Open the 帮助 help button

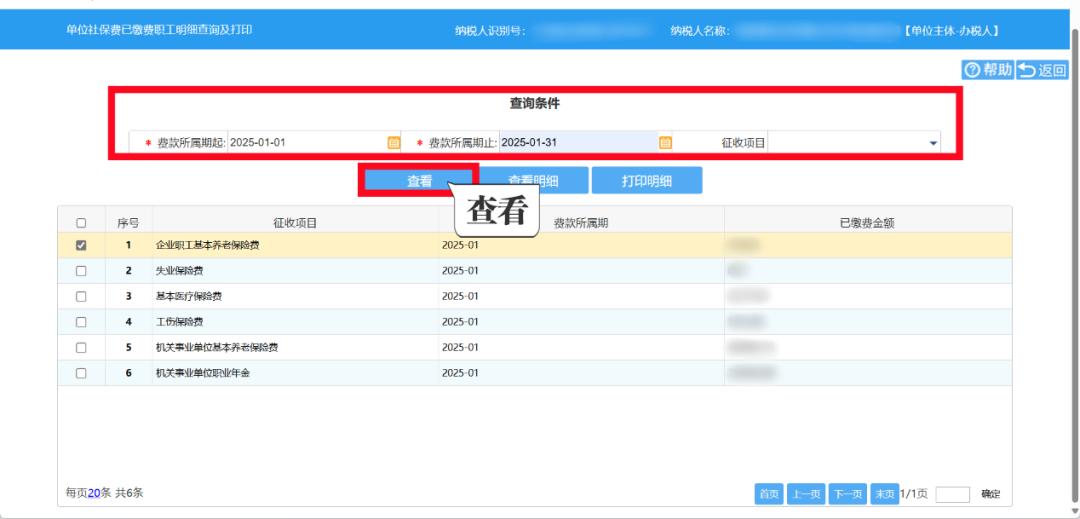[x=988, y=70]
